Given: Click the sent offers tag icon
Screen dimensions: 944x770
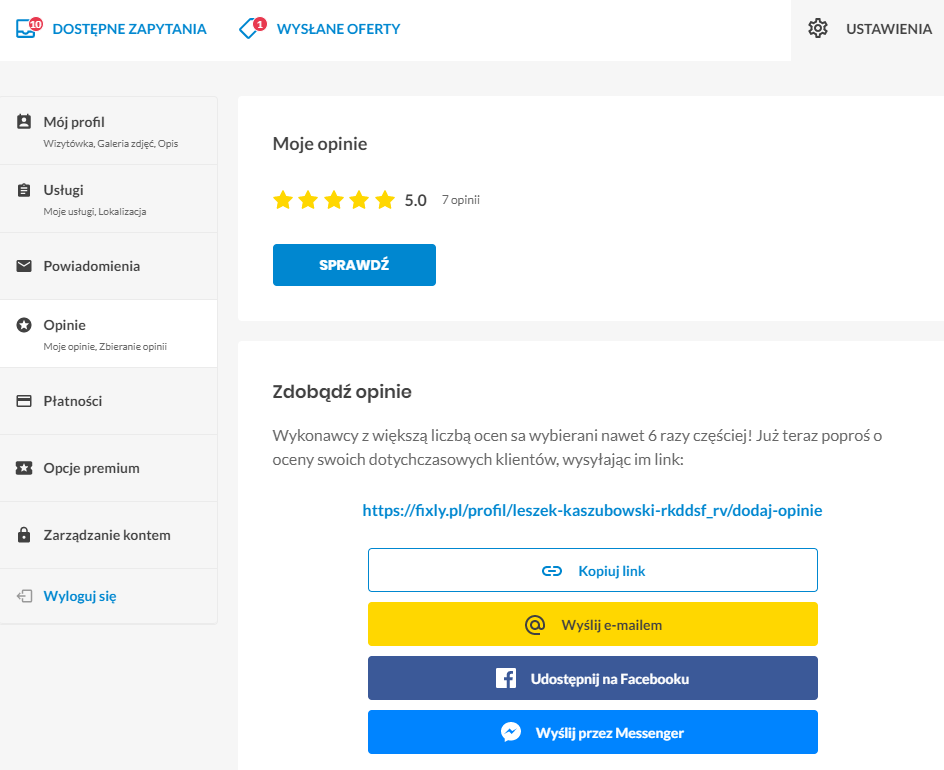Looking at the screenshot, I should coord(248,29).
